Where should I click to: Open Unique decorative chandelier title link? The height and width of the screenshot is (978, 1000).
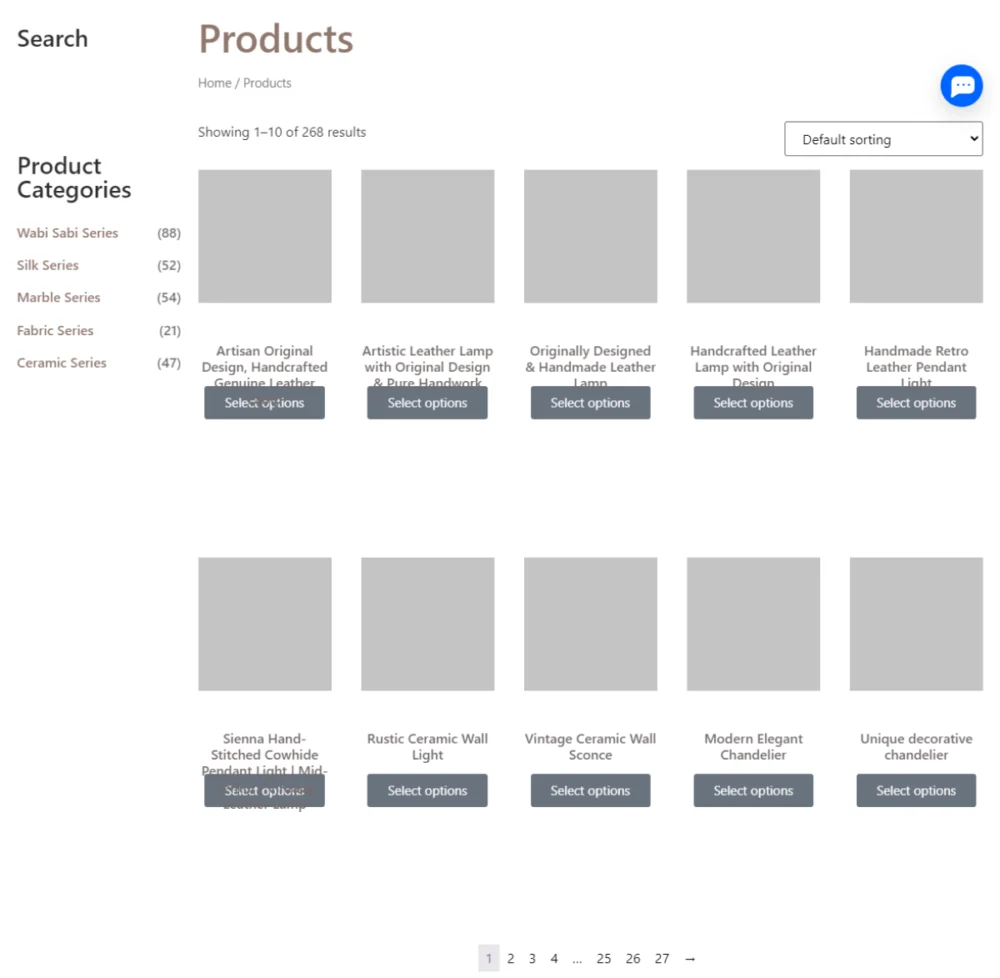[x=916, y=747]
